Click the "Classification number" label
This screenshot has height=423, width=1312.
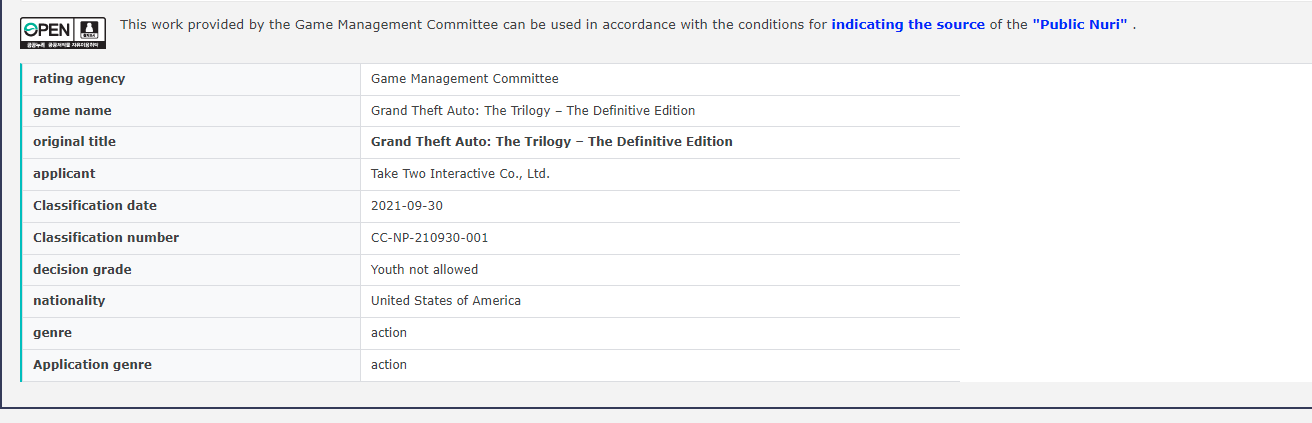pos(106,238)
